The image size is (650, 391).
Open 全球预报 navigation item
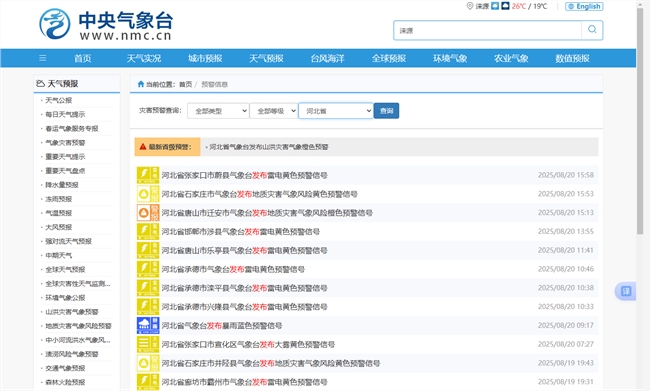(389, 58)
